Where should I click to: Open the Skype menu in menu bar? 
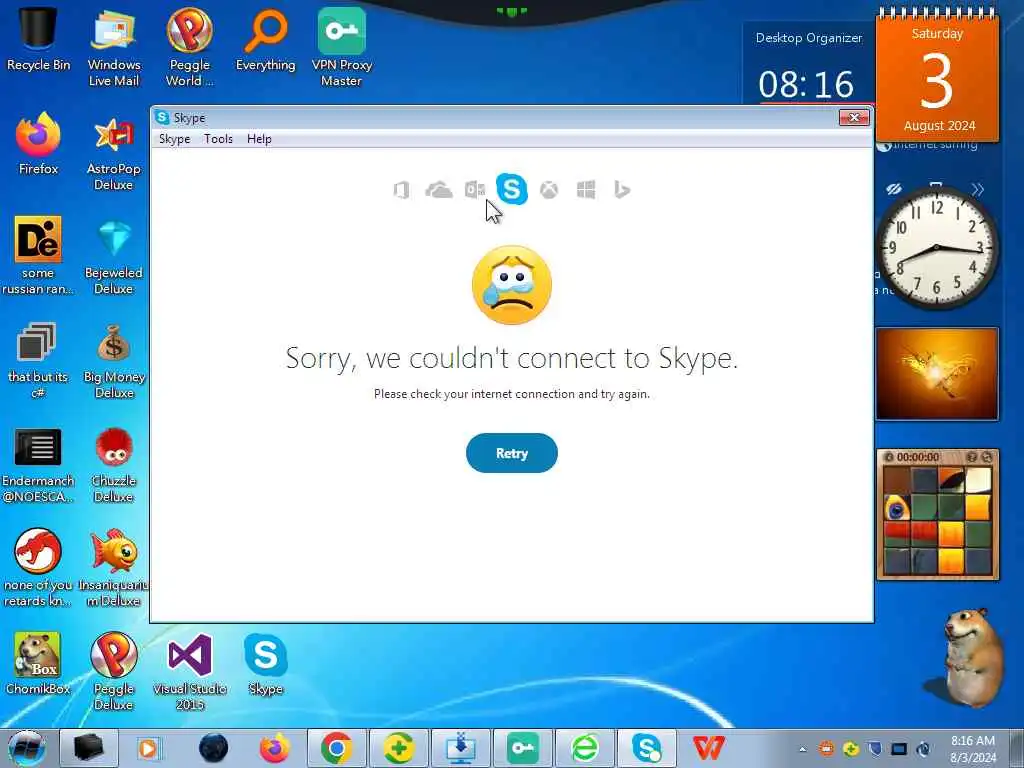[x=174, y=139]
